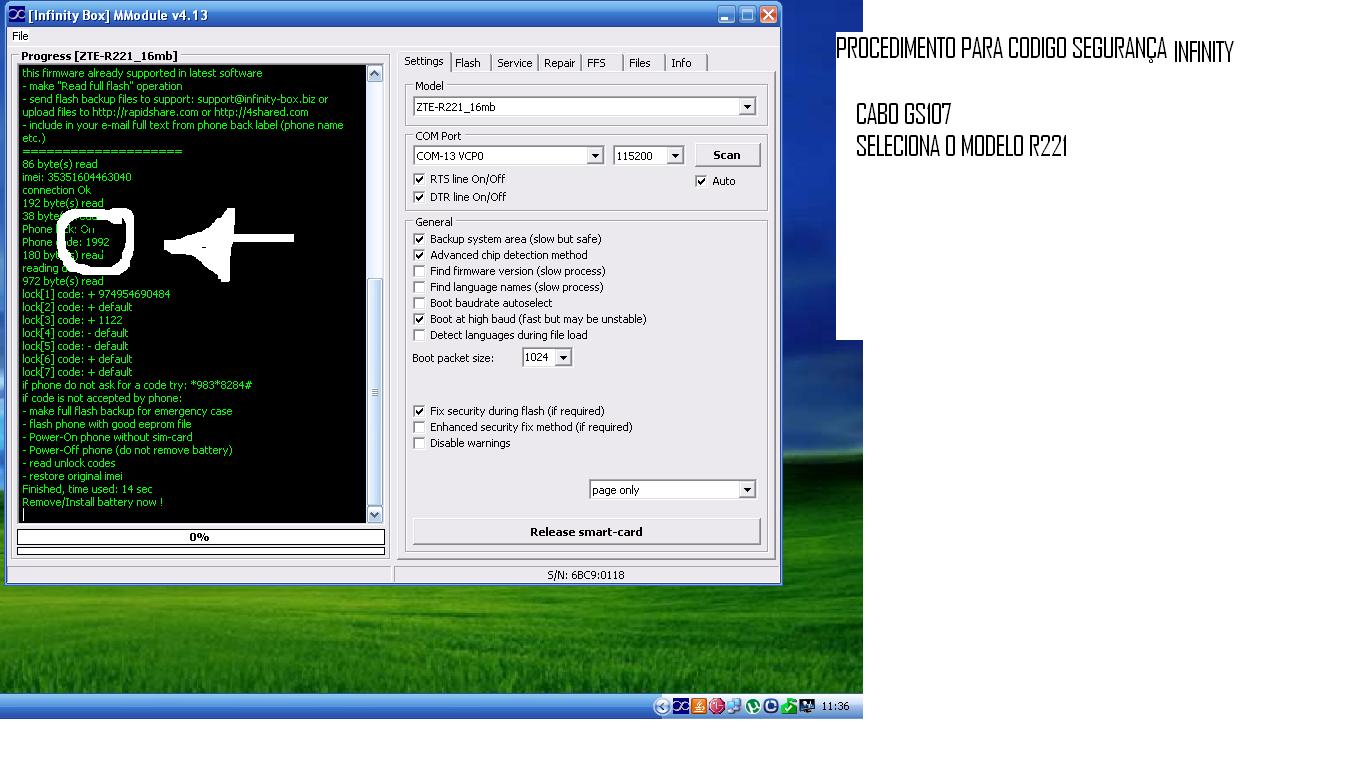
Task: Open the orange Java tray icon
Action: tap(699, 706)
